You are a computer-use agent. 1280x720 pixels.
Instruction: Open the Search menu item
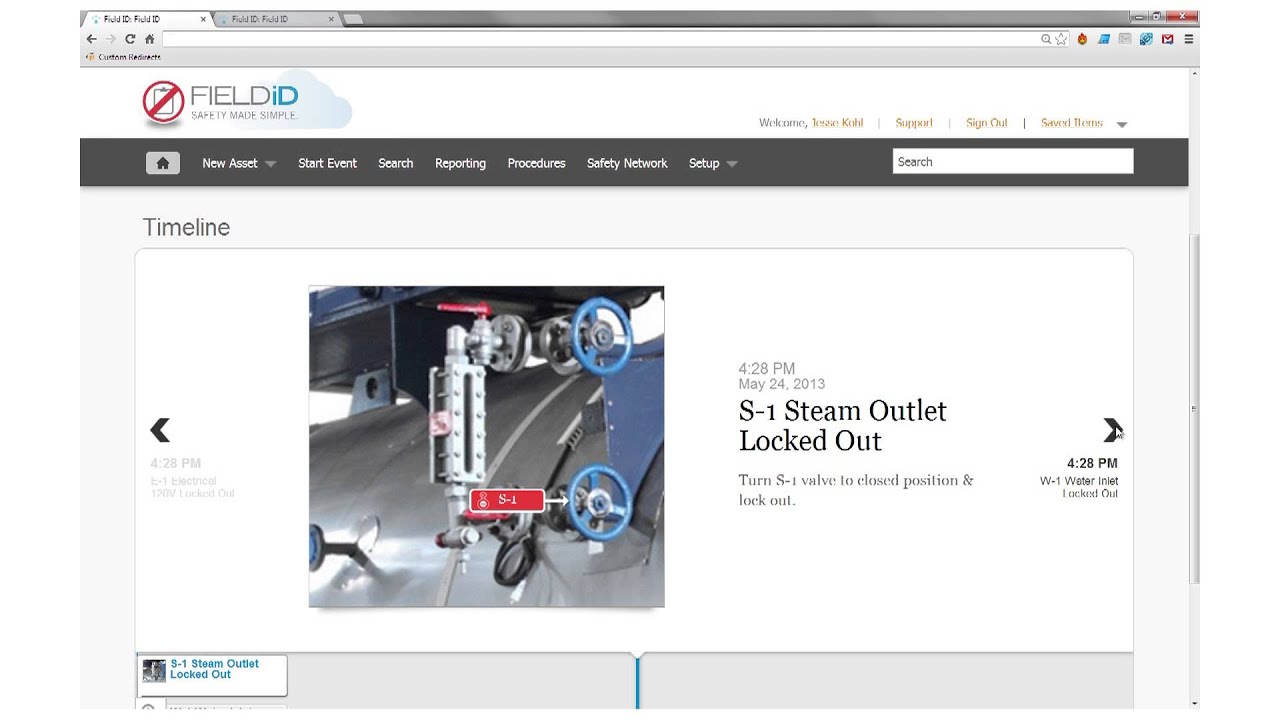395,163
